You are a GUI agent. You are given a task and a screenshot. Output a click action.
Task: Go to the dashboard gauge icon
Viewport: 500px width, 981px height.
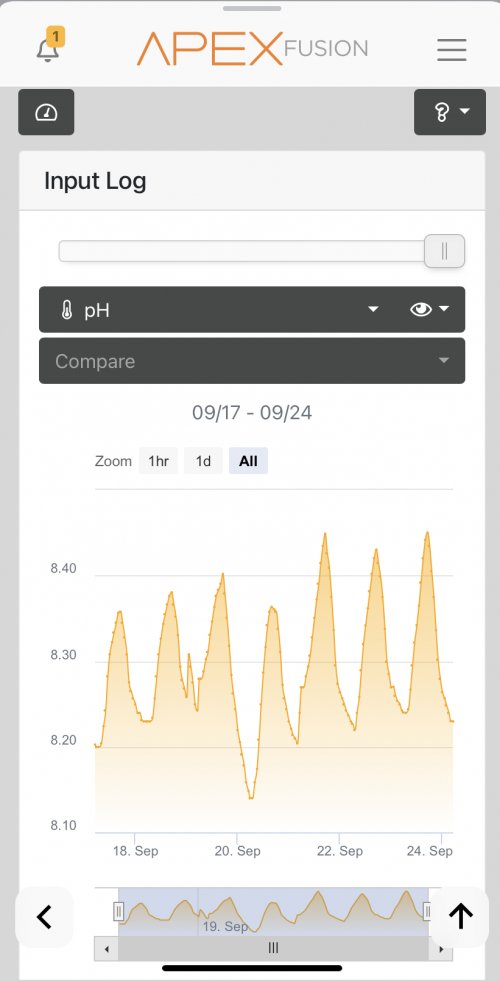46,112
